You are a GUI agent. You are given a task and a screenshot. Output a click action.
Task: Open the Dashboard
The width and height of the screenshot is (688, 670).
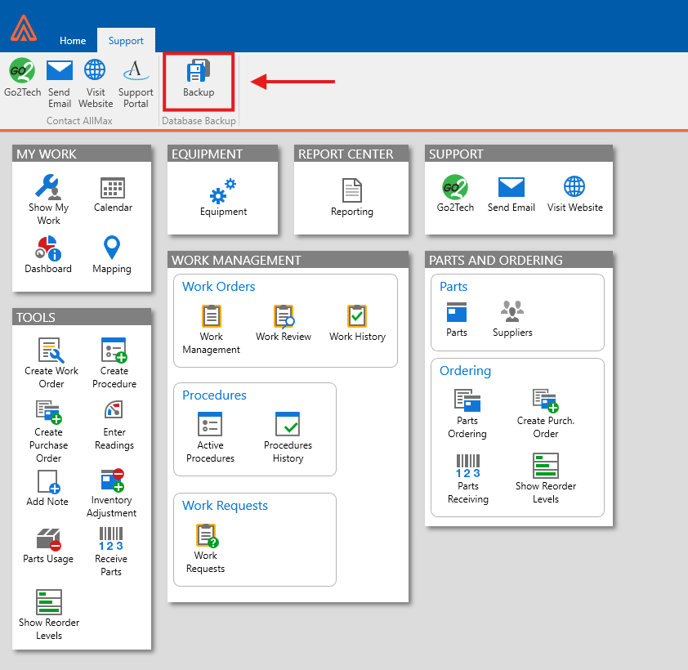click(48, 254)
